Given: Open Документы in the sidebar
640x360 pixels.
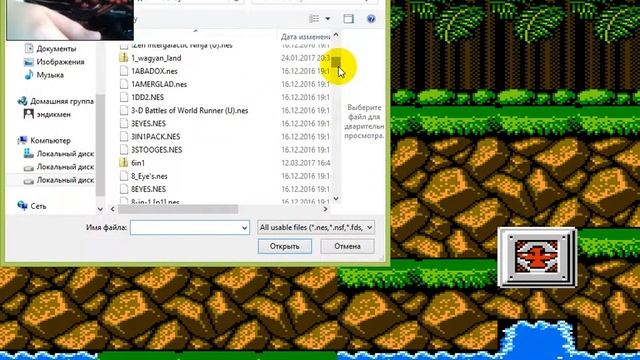Looking at the screenshot, I should coord(56,49).
